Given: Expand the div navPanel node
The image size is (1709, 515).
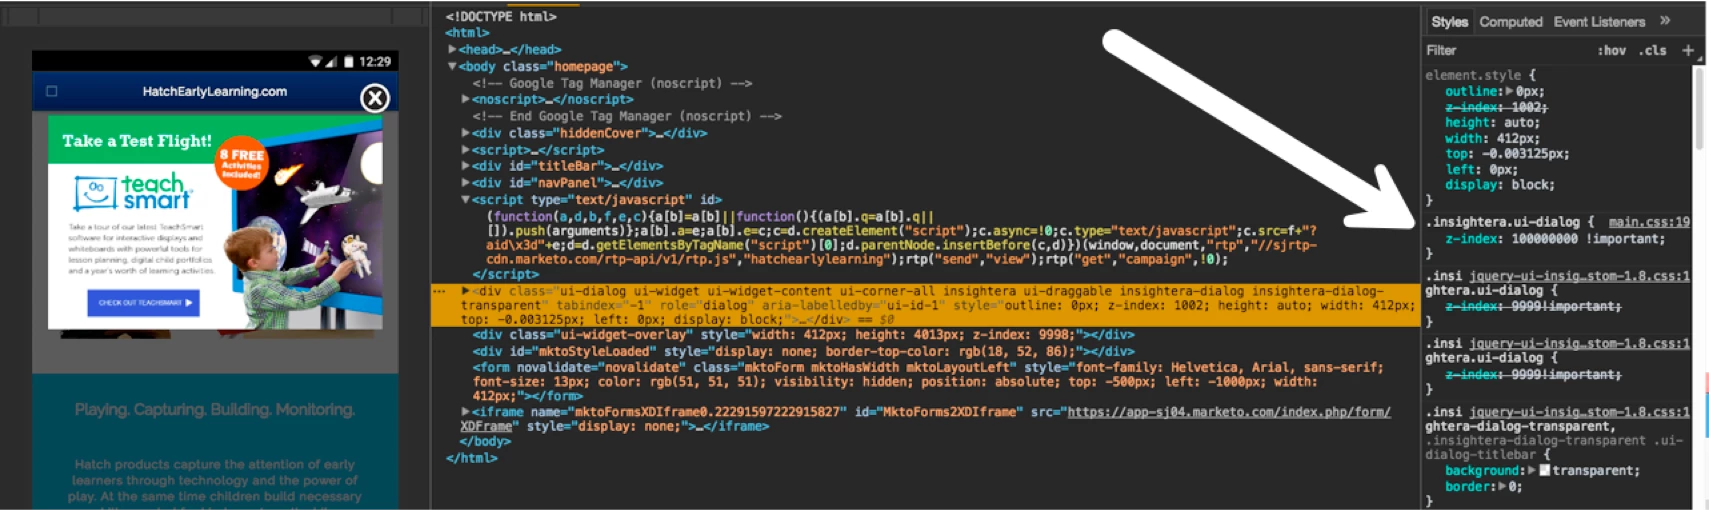Looking at the screenshot, I should pos(466,183).
